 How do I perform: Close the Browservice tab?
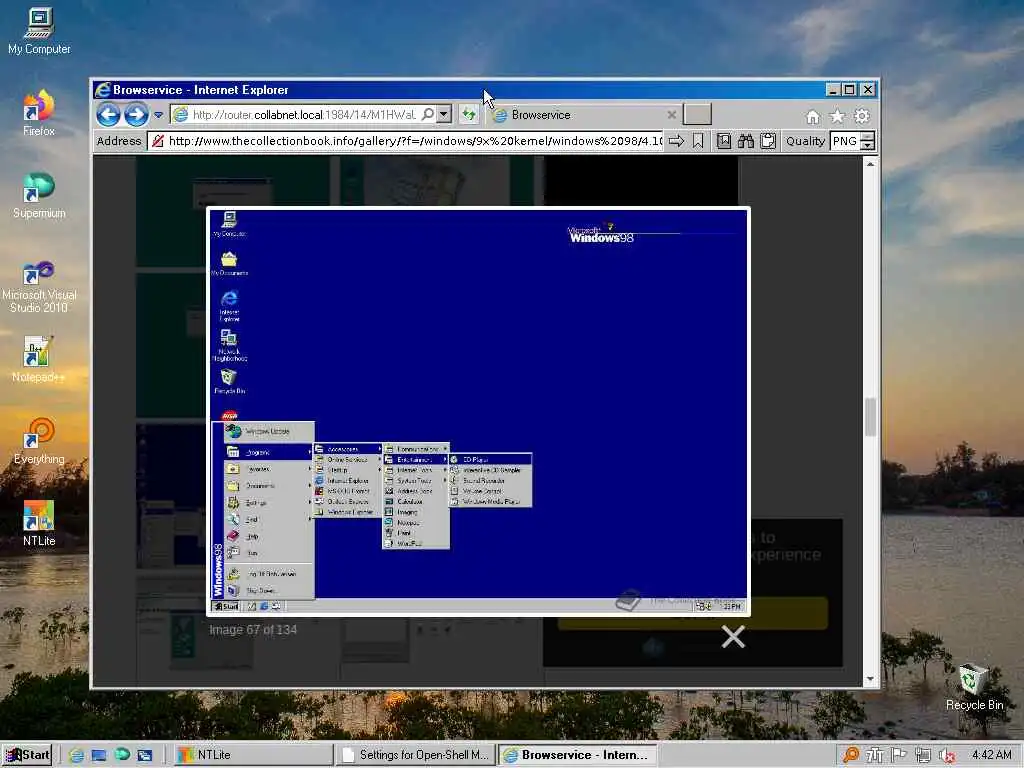671,115
